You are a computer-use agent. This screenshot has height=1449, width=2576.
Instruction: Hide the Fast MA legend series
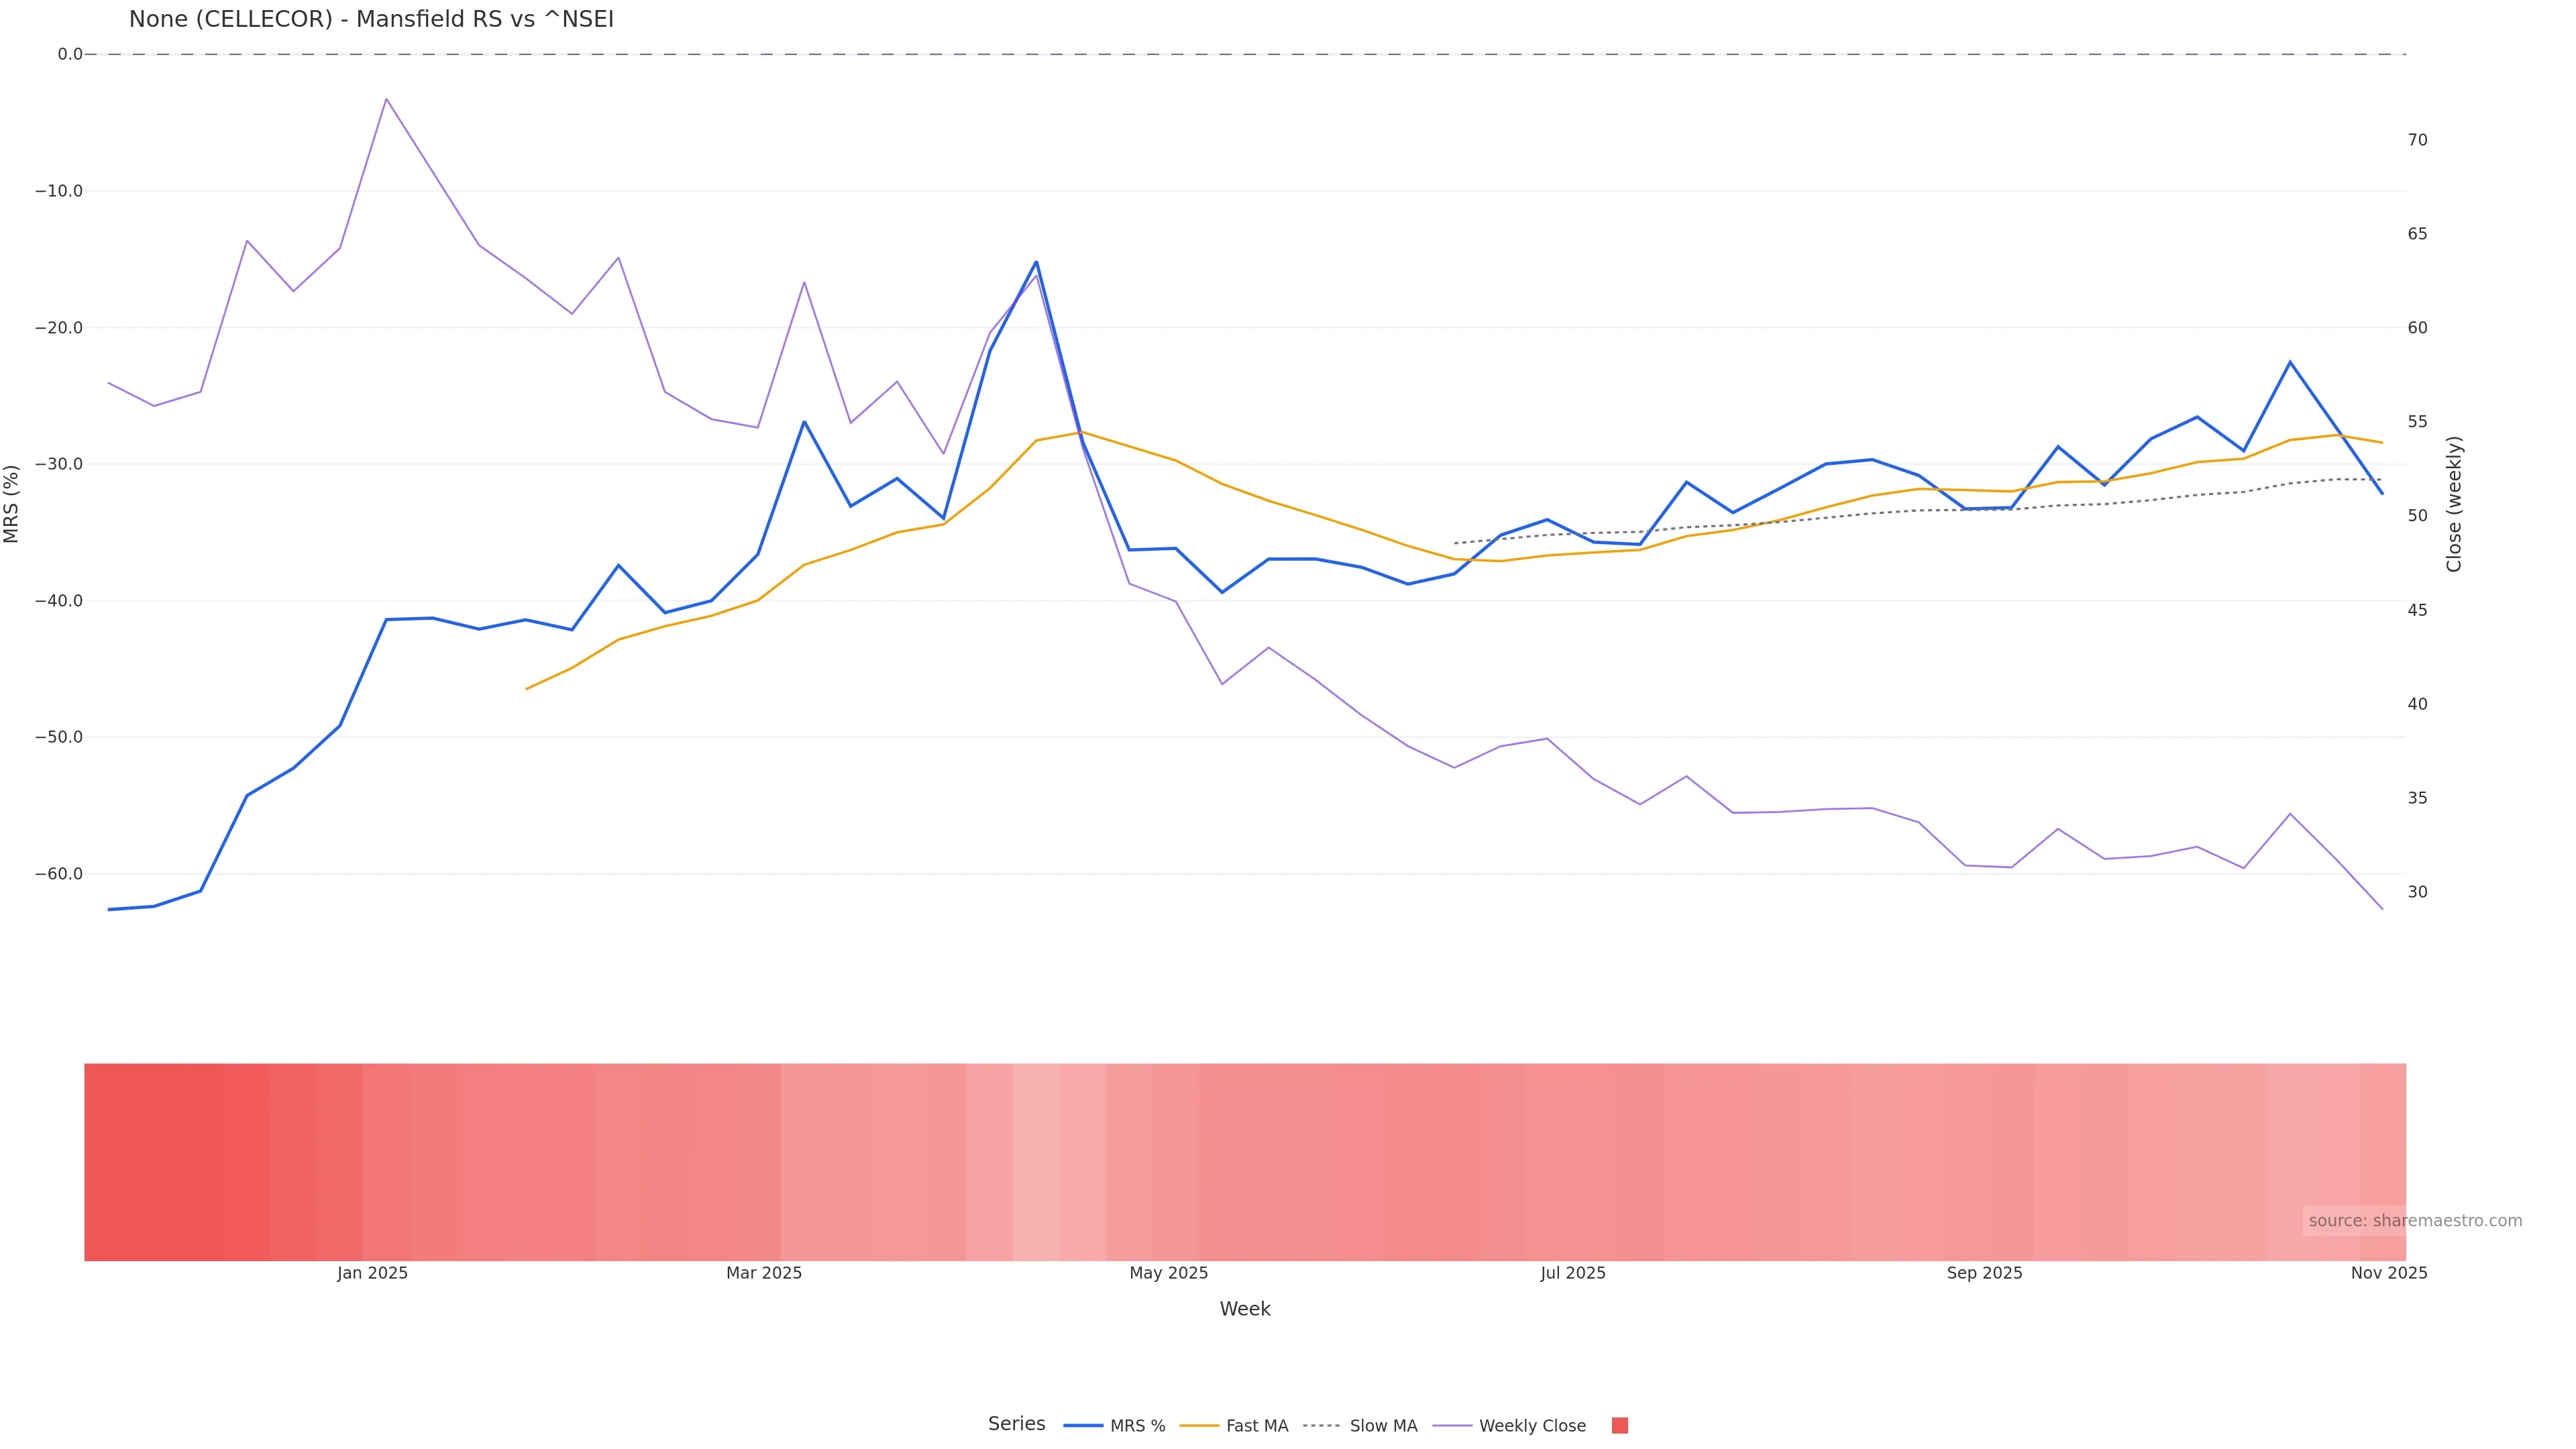tap(1256, 1426)
